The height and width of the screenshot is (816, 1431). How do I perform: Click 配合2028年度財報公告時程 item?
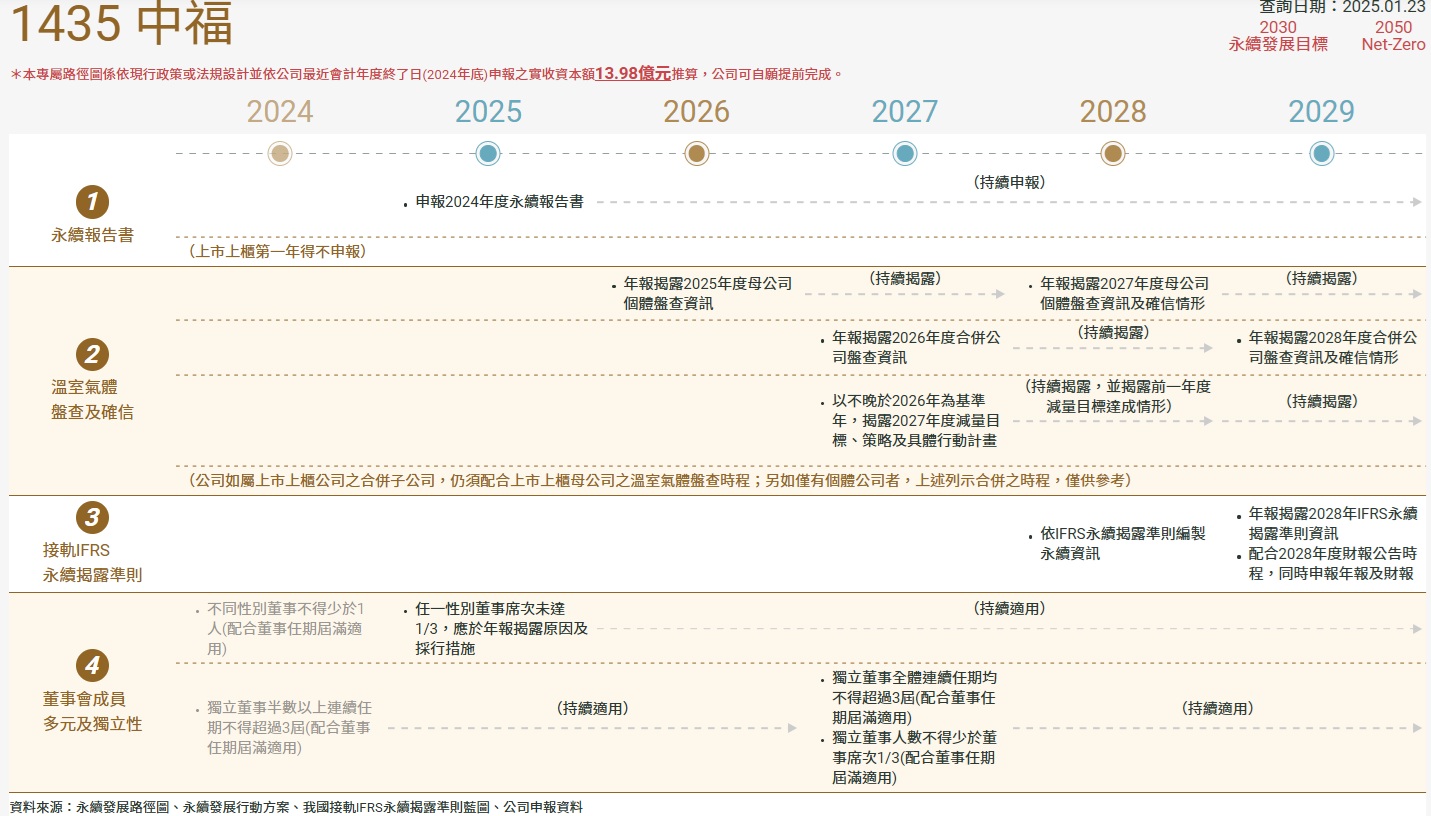click(x=1332, y=563)
